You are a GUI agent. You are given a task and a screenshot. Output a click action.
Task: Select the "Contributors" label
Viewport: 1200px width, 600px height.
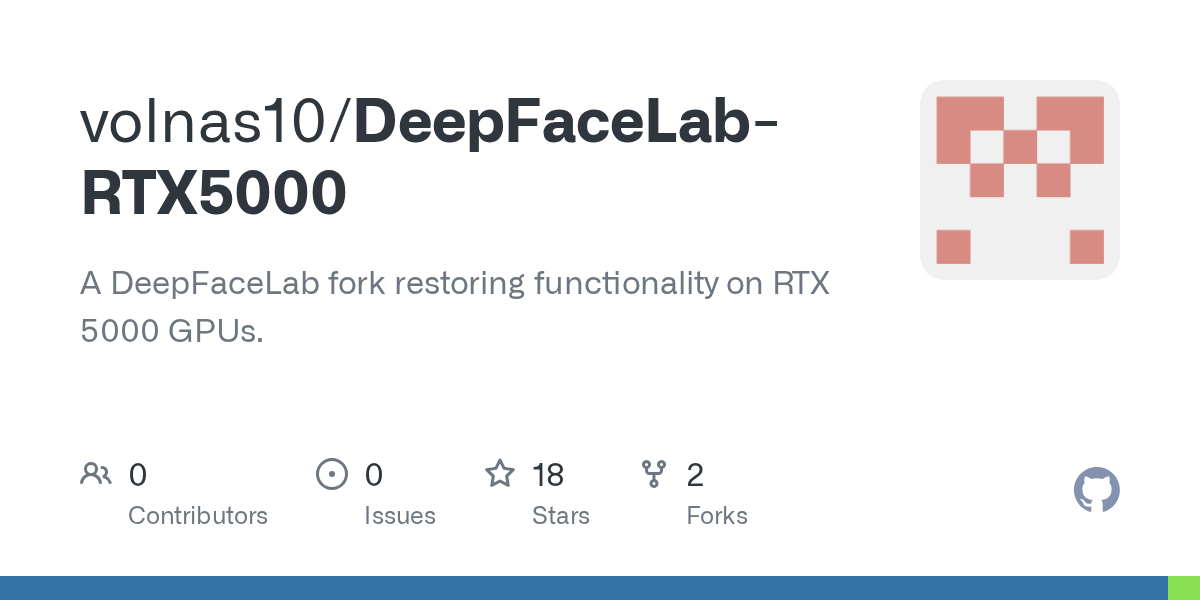pyautogui.click(x=198, y=516)
